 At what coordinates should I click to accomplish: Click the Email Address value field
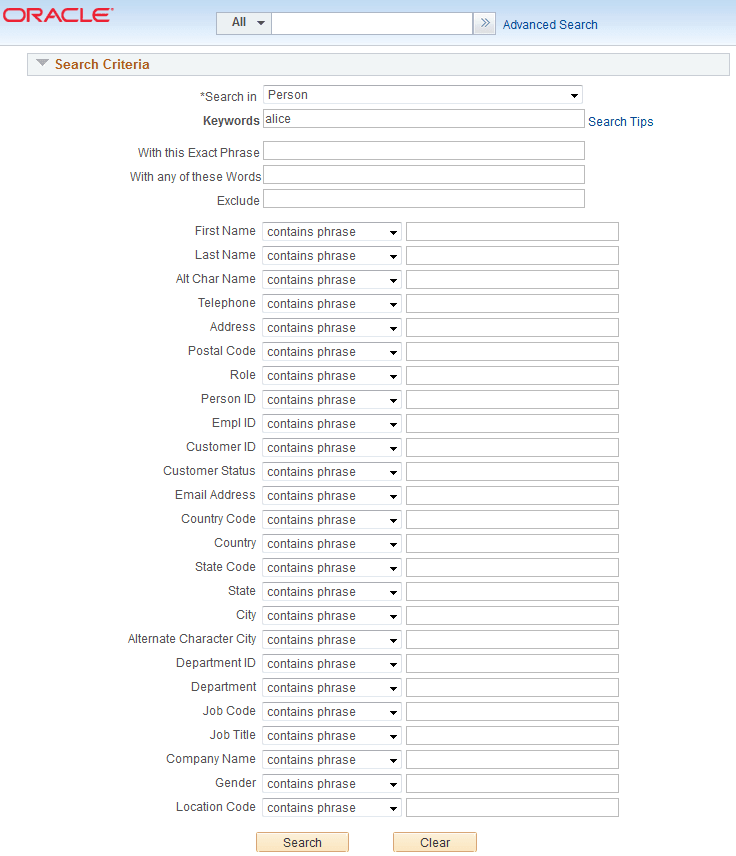512,495
